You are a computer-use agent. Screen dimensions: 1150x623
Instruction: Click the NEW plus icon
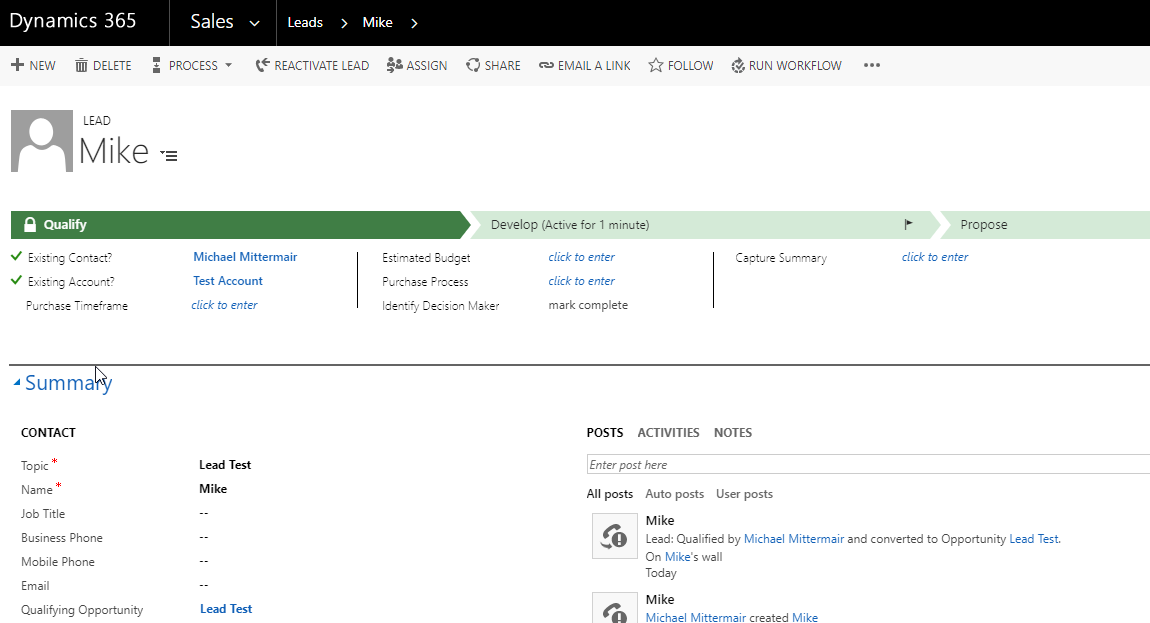coord(18,65)
